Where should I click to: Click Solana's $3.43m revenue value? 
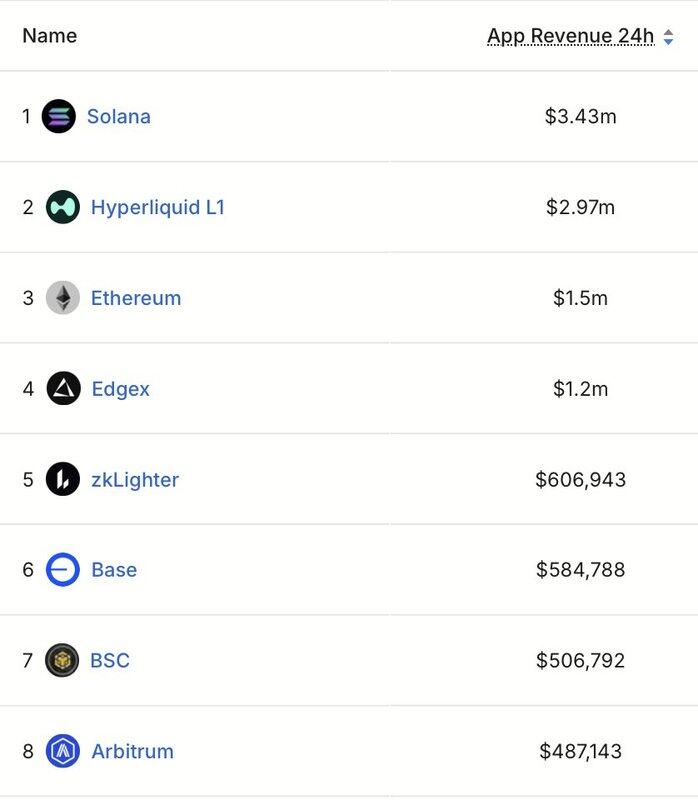click(580, 117)
